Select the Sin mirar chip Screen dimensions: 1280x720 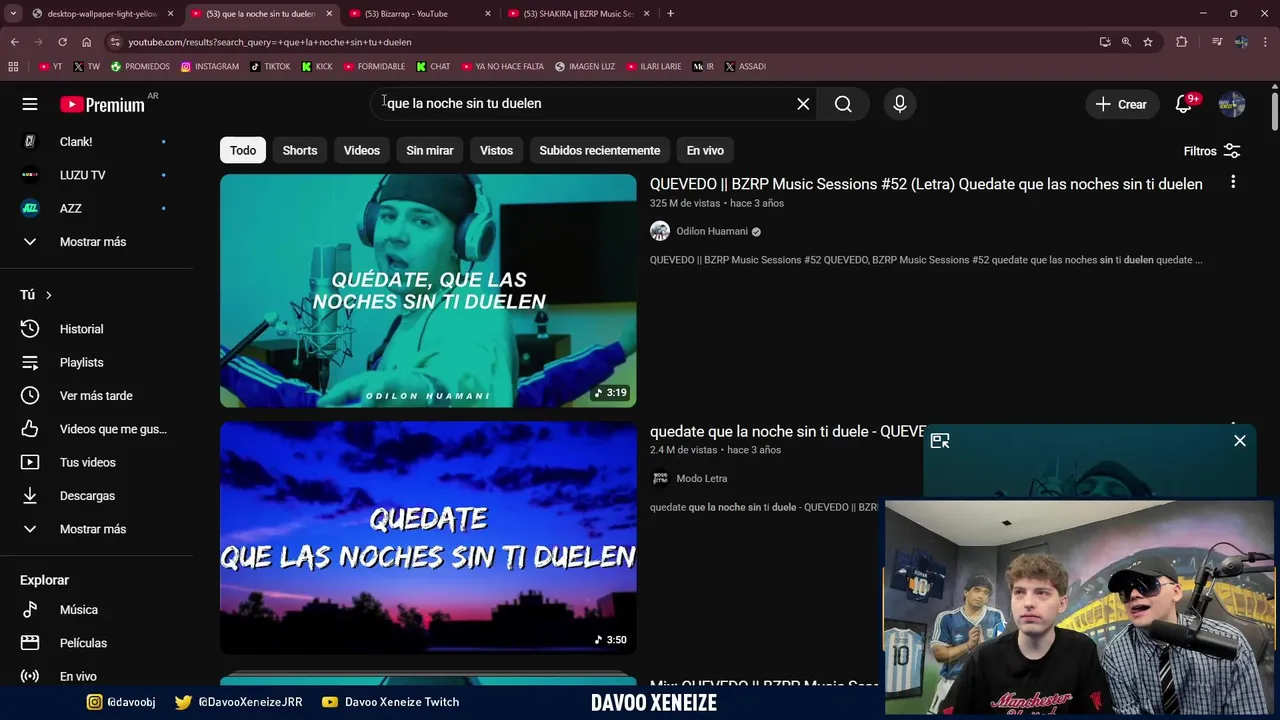(x=430, y=150)
